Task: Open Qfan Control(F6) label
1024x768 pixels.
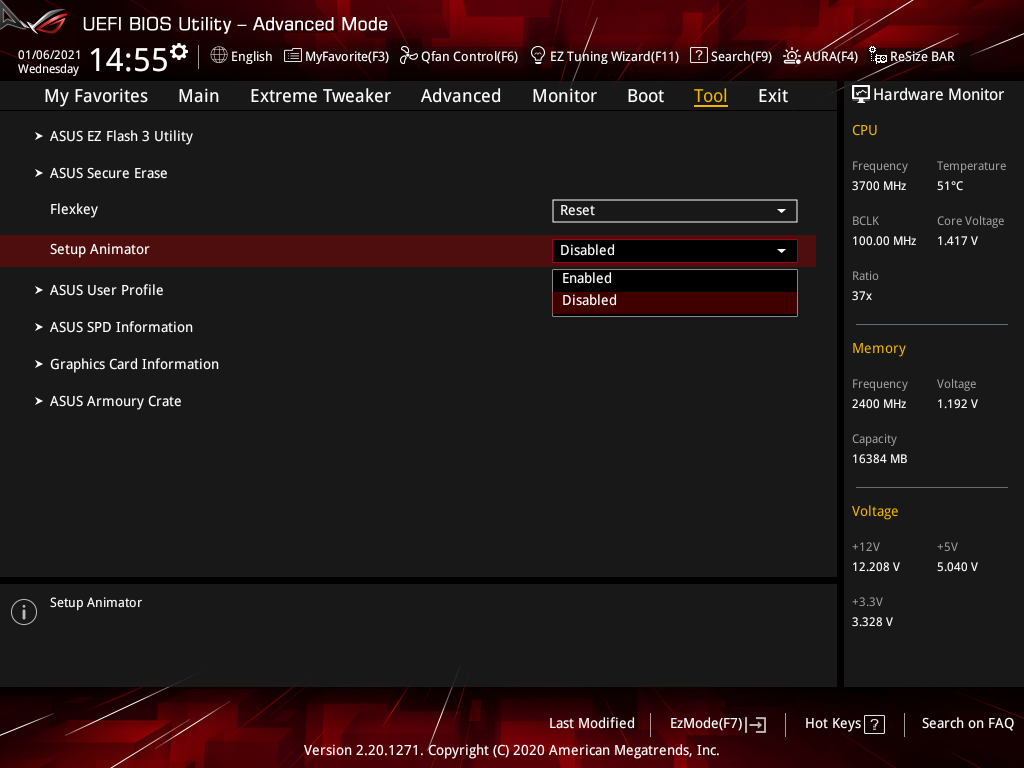Action: pos(469,57)
